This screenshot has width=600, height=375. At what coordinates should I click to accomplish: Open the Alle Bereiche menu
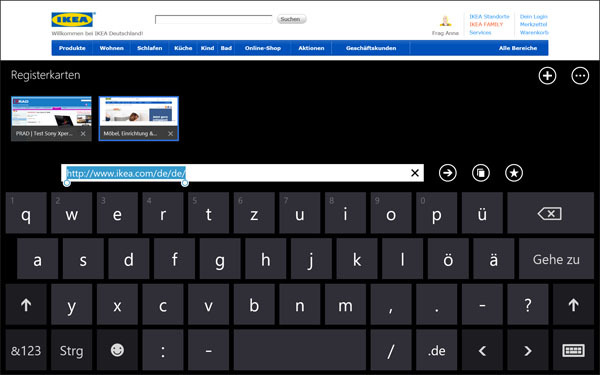pyautogui.click(x=518, y=48)
